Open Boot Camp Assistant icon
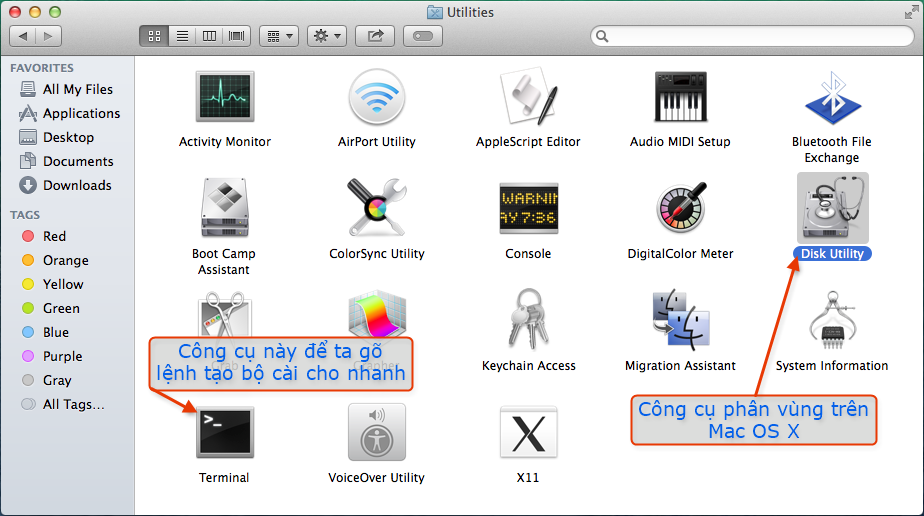The image size is (924, 516). 225,207
